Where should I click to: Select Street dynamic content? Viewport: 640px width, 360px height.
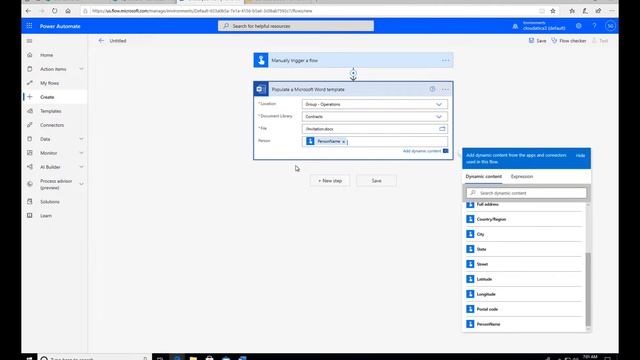click(524, 264)
